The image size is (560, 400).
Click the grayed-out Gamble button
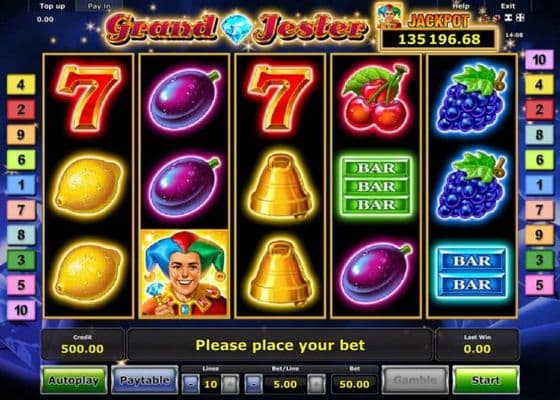[x=415, y=380]
